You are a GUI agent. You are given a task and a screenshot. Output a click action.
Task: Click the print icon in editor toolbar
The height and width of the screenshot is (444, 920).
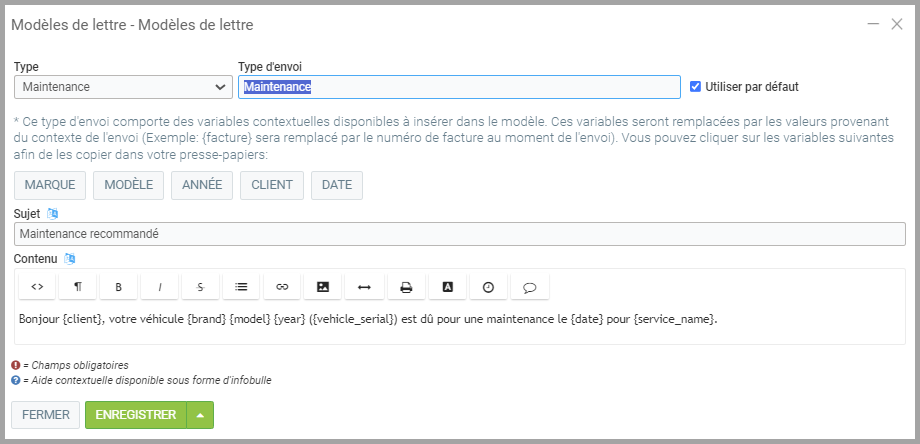click(x=406, y=287)
